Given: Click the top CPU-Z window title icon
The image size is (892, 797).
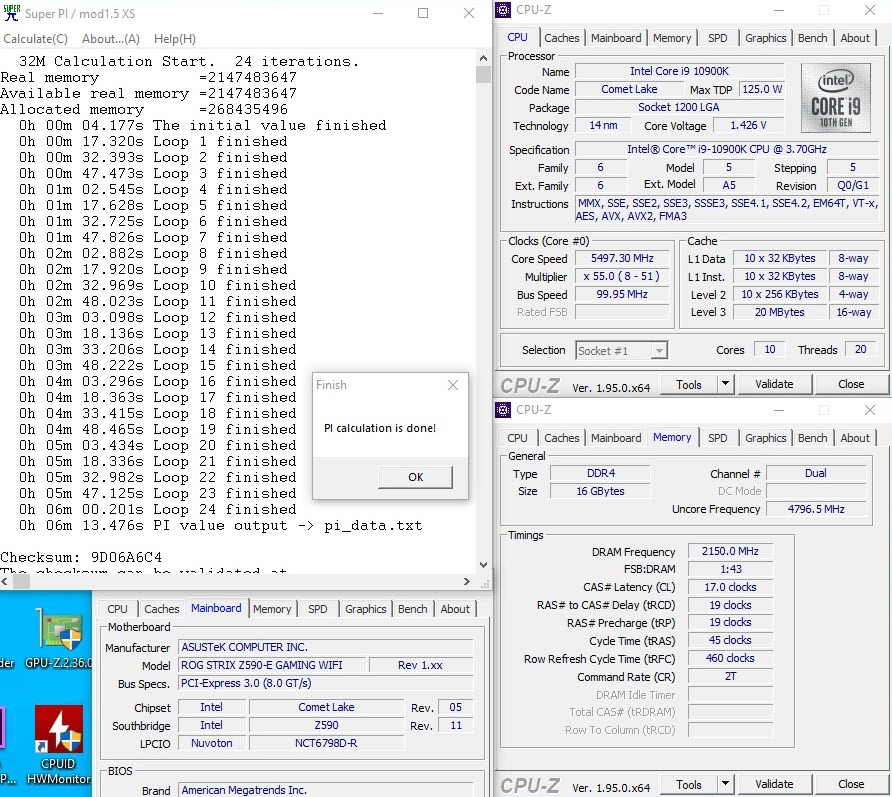Looking at the screenshot, I should (503, 10).
